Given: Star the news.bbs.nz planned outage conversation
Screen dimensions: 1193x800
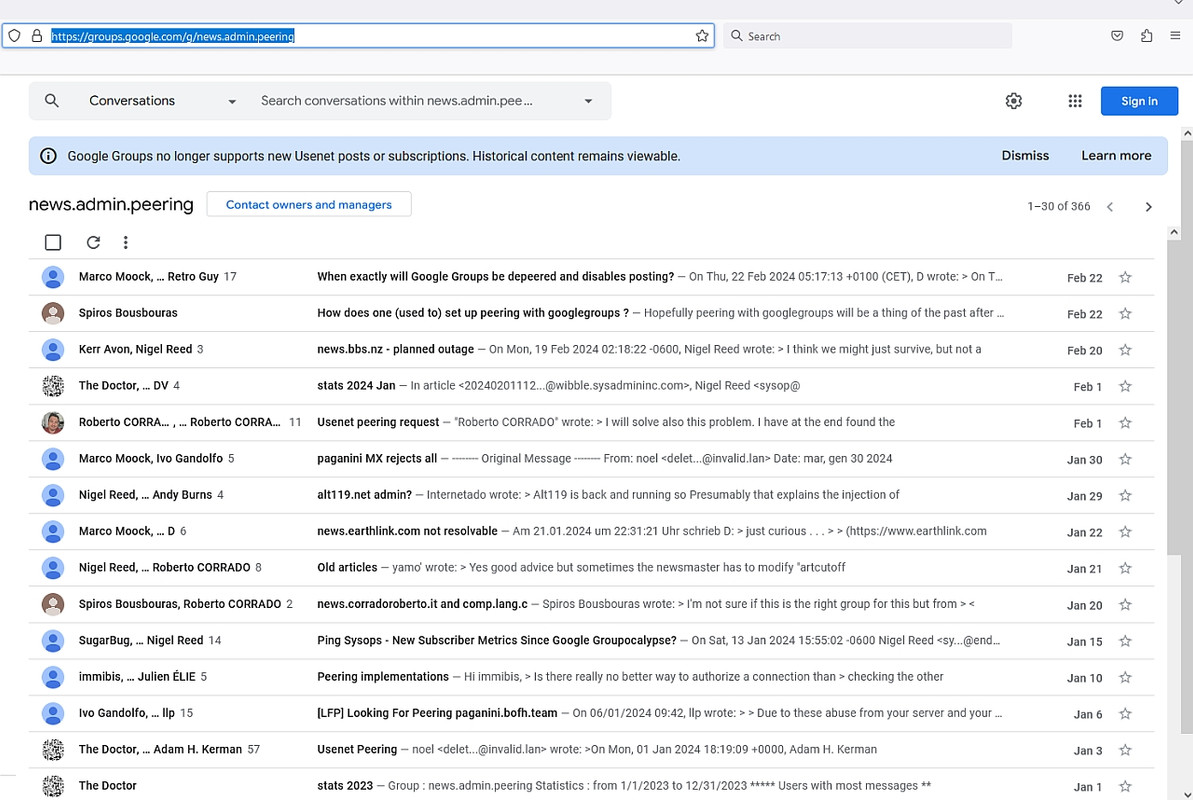Looking at the screenshot, I should [x=1125, y=350].
